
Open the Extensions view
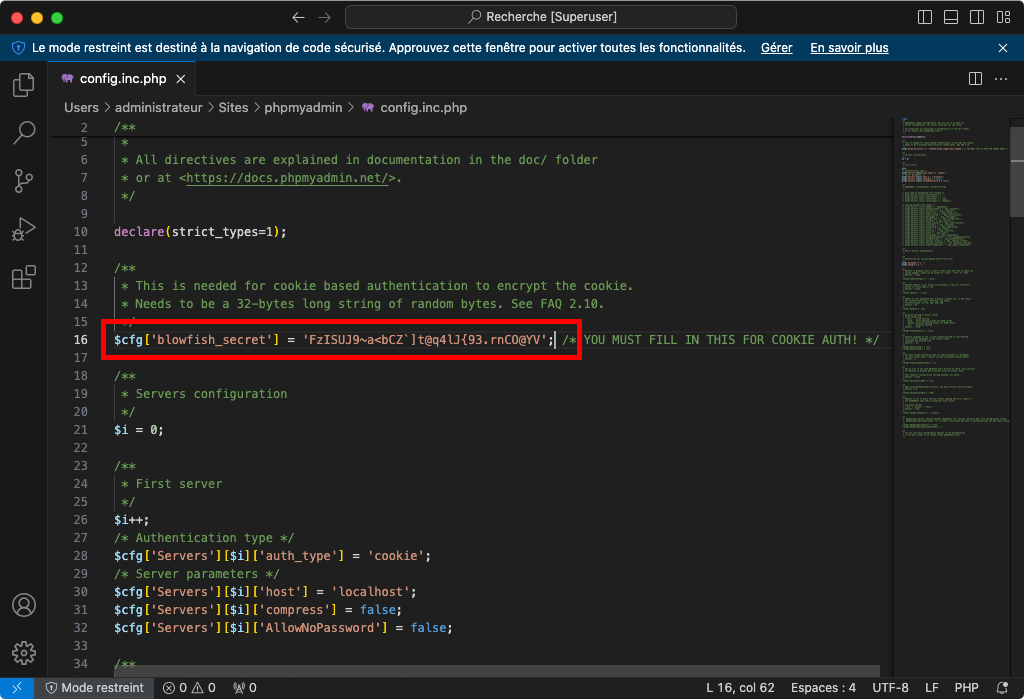[x=23, y=278]
